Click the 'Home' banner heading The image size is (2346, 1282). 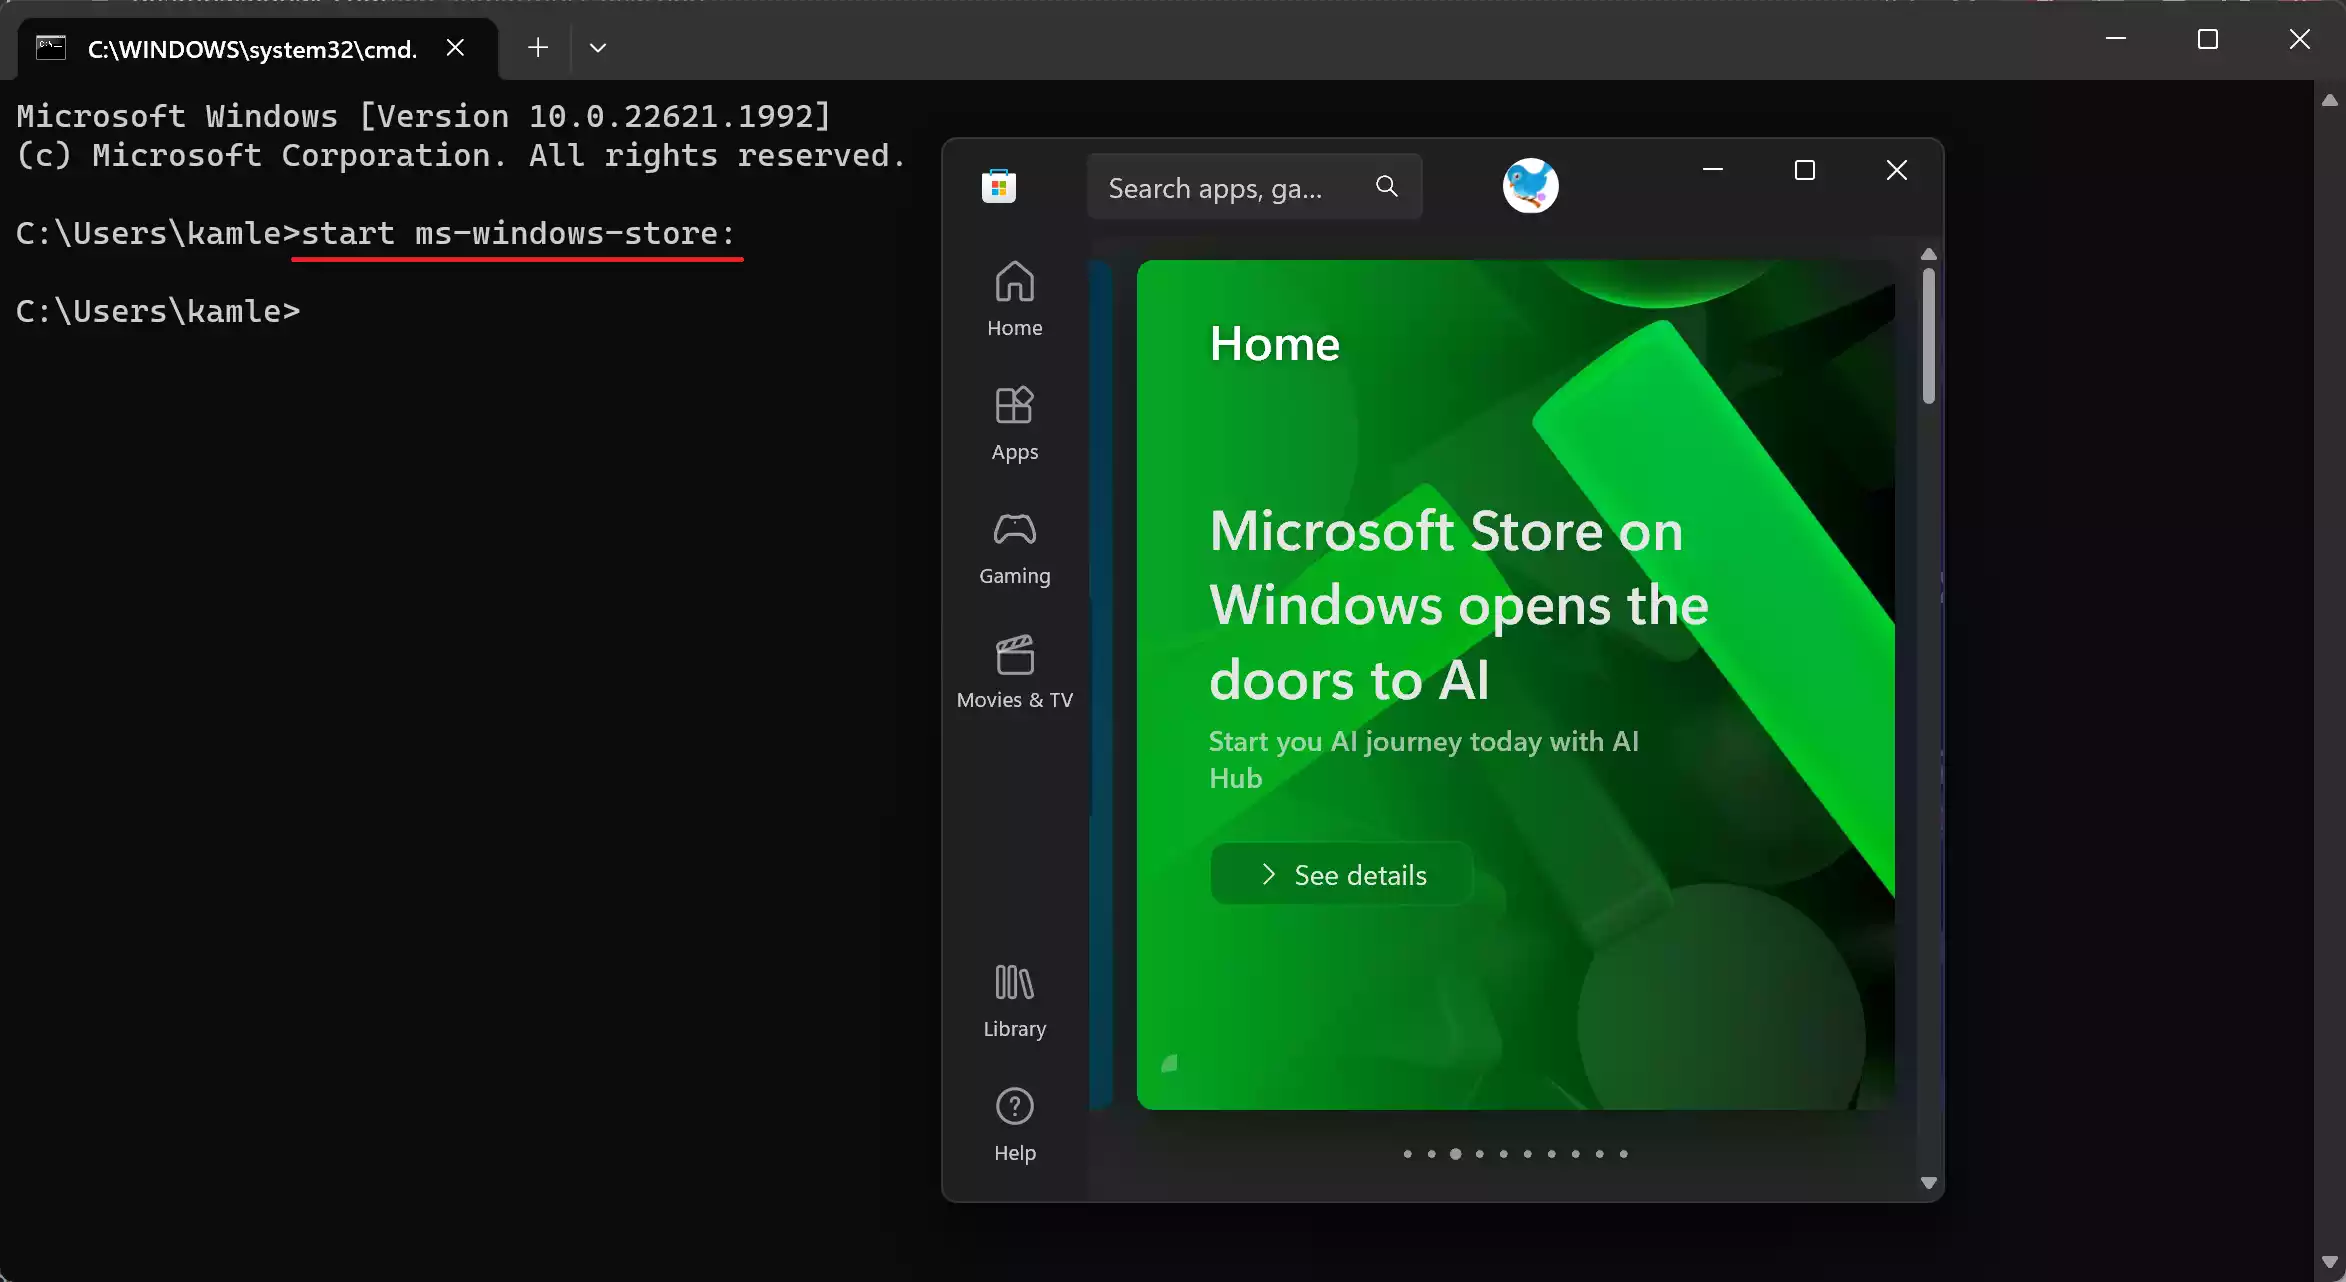[1274, 344]
